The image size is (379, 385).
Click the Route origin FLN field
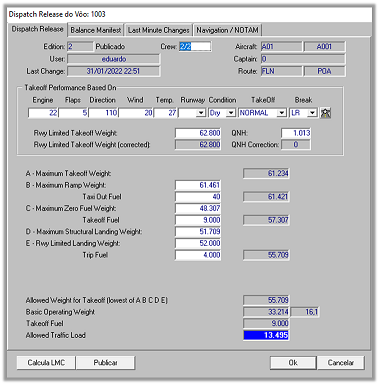[x=281, y=71]
